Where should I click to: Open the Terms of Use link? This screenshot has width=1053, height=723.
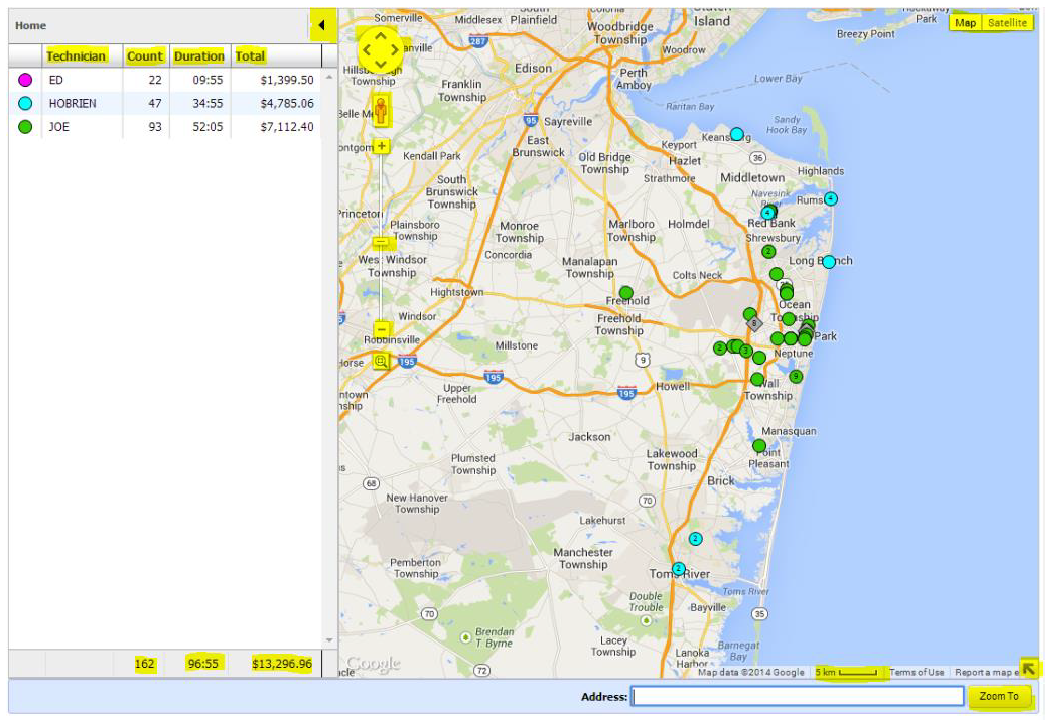point(917,673)
